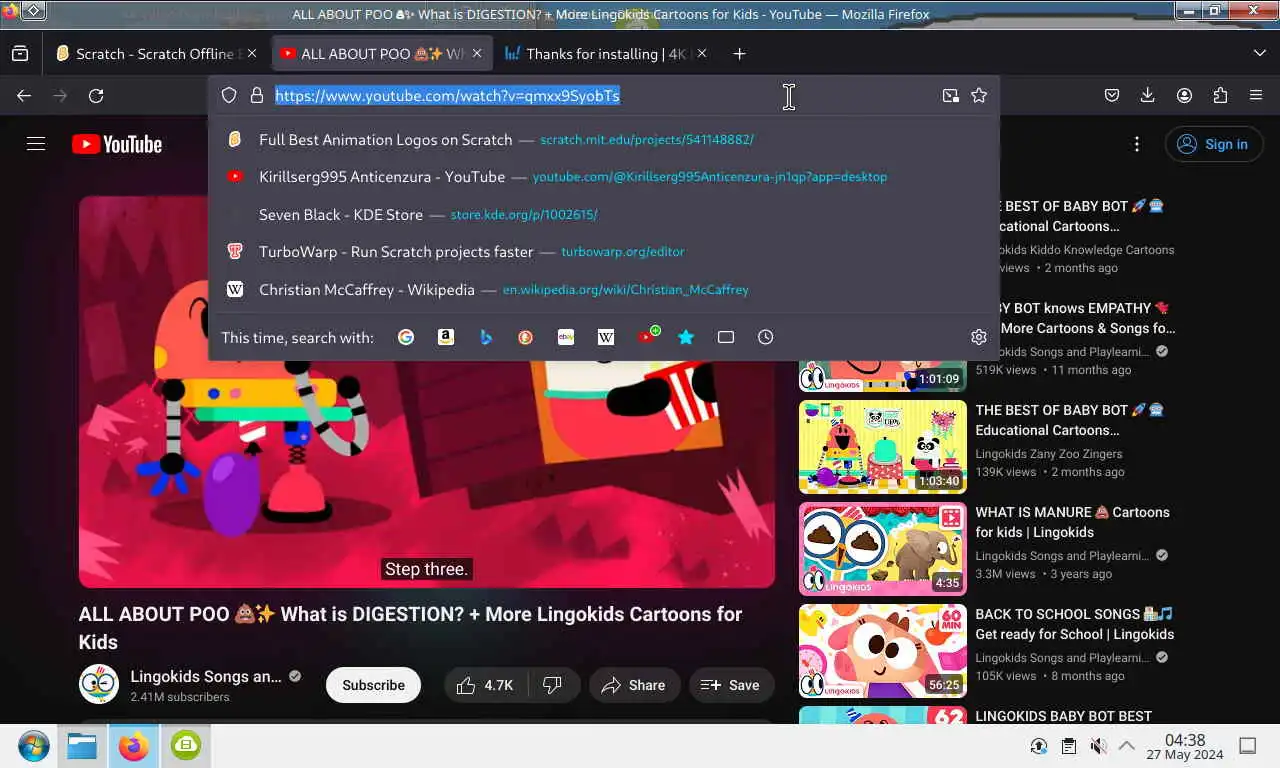Close the Thanks for installing tab

coord(702,53)
